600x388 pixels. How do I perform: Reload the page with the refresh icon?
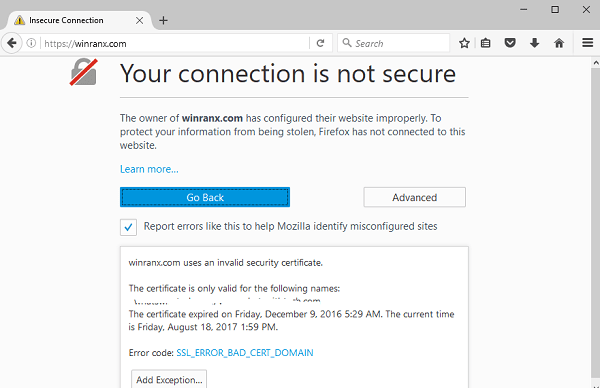tap(321, 43)
